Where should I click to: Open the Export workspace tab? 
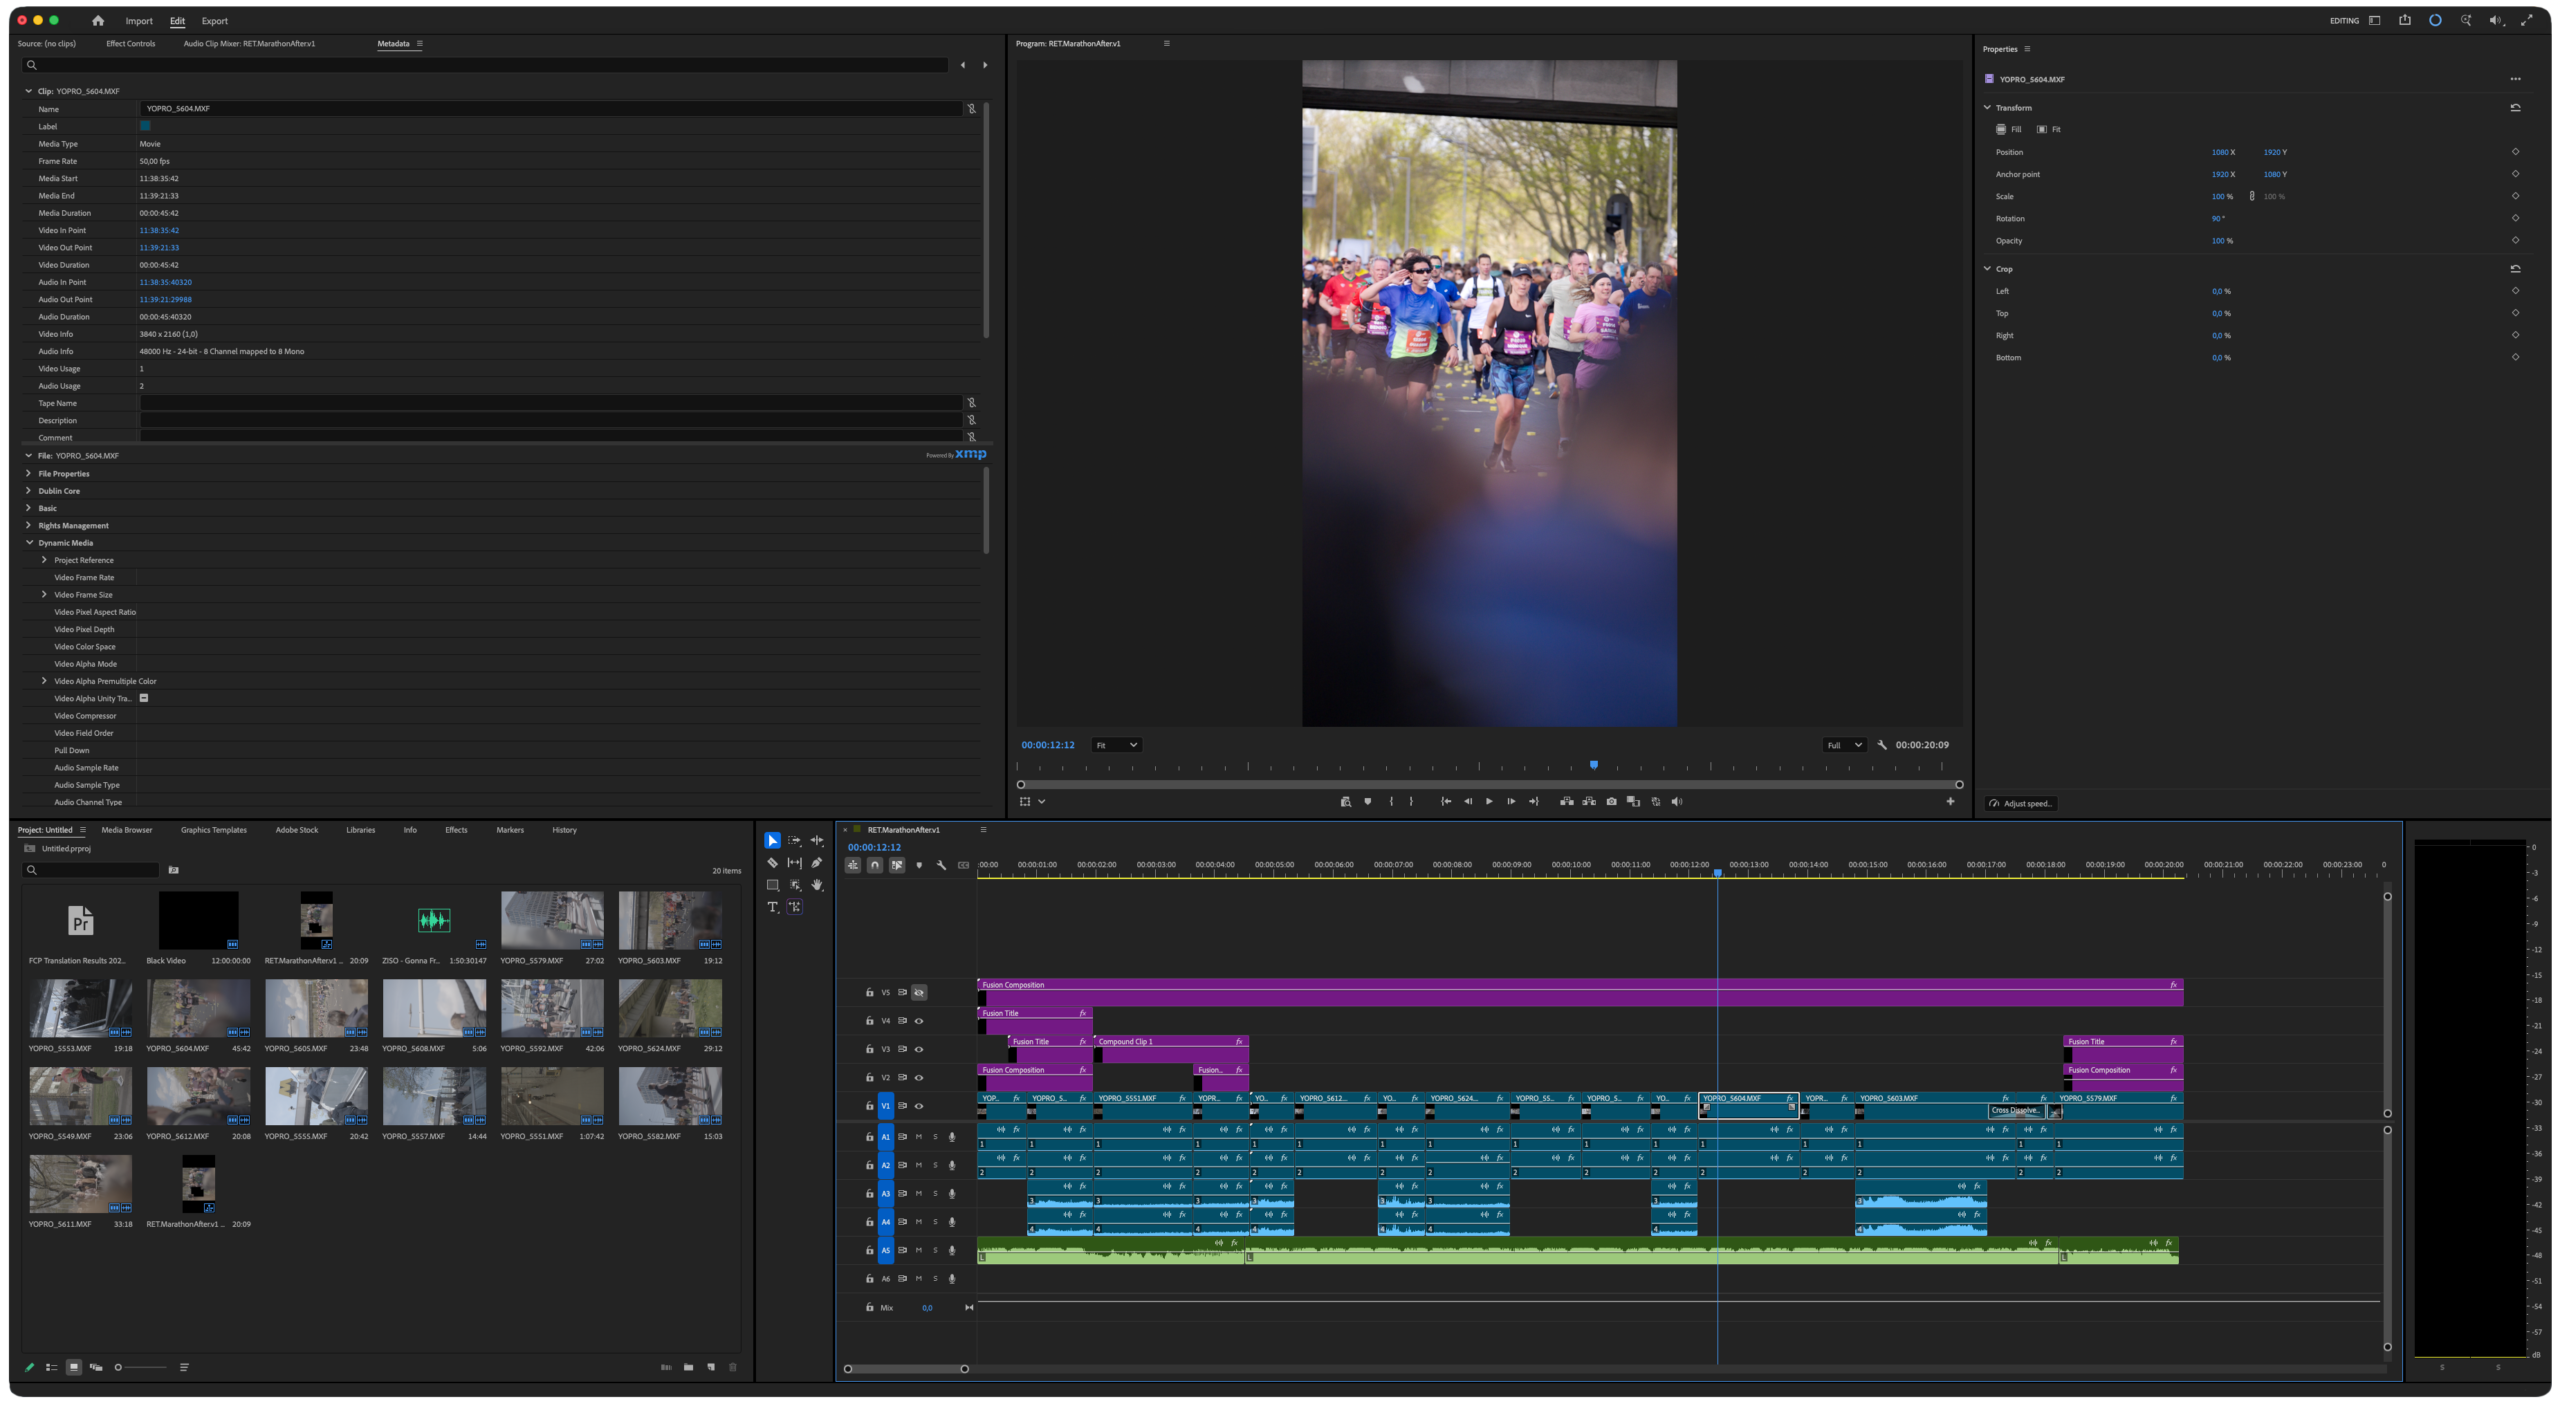click(215, 21)
